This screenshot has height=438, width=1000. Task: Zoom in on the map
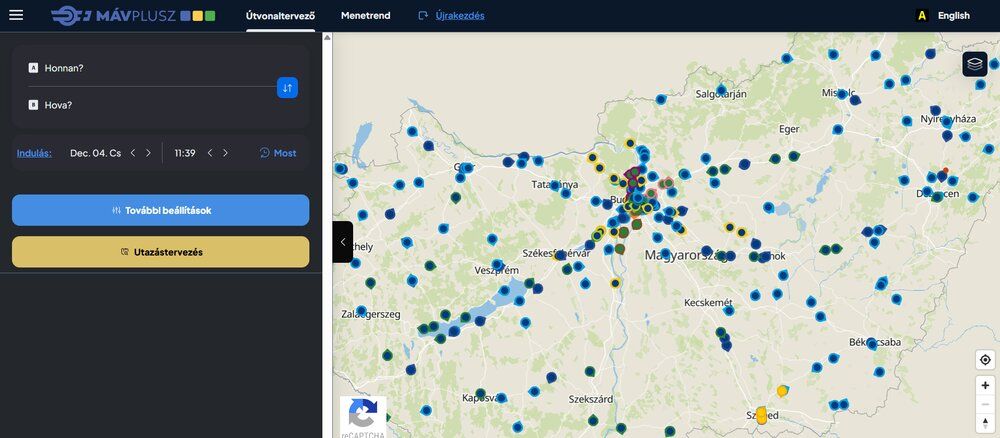point(985,386)
